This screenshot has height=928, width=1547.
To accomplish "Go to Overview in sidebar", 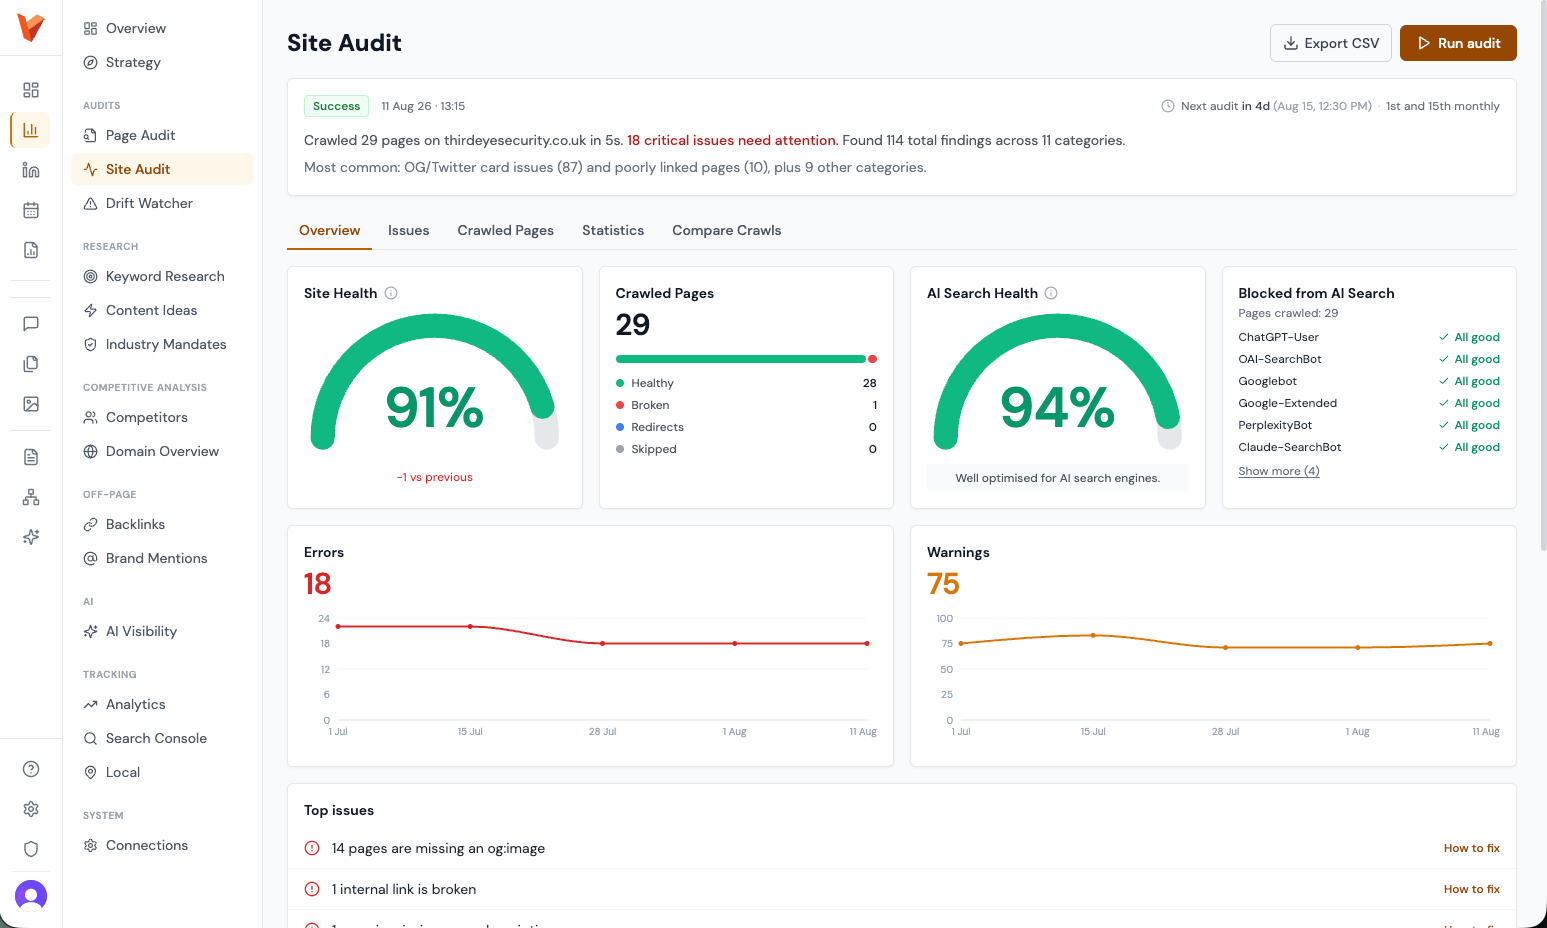I will [x=162, y=28].
